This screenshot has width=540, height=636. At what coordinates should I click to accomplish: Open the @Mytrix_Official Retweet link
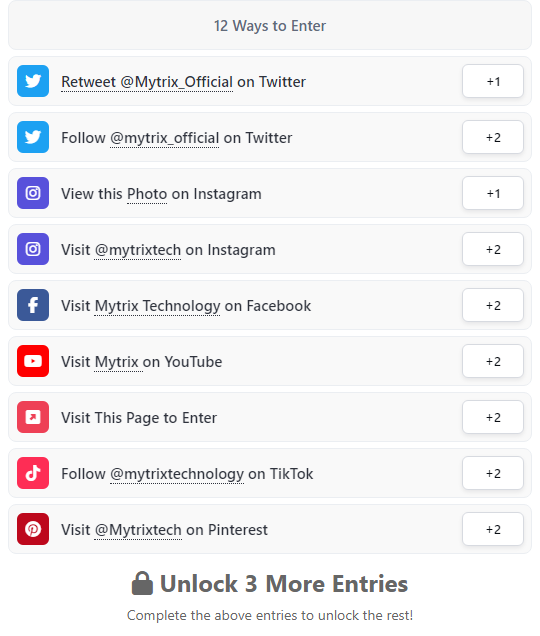147,82
